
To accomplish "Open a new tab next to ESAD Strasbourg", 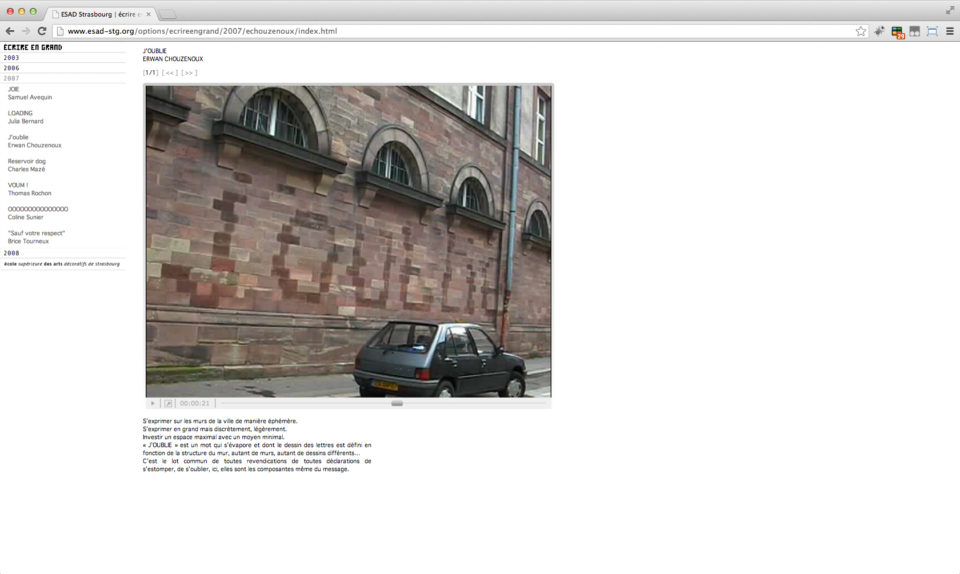I will coord(167,14).
